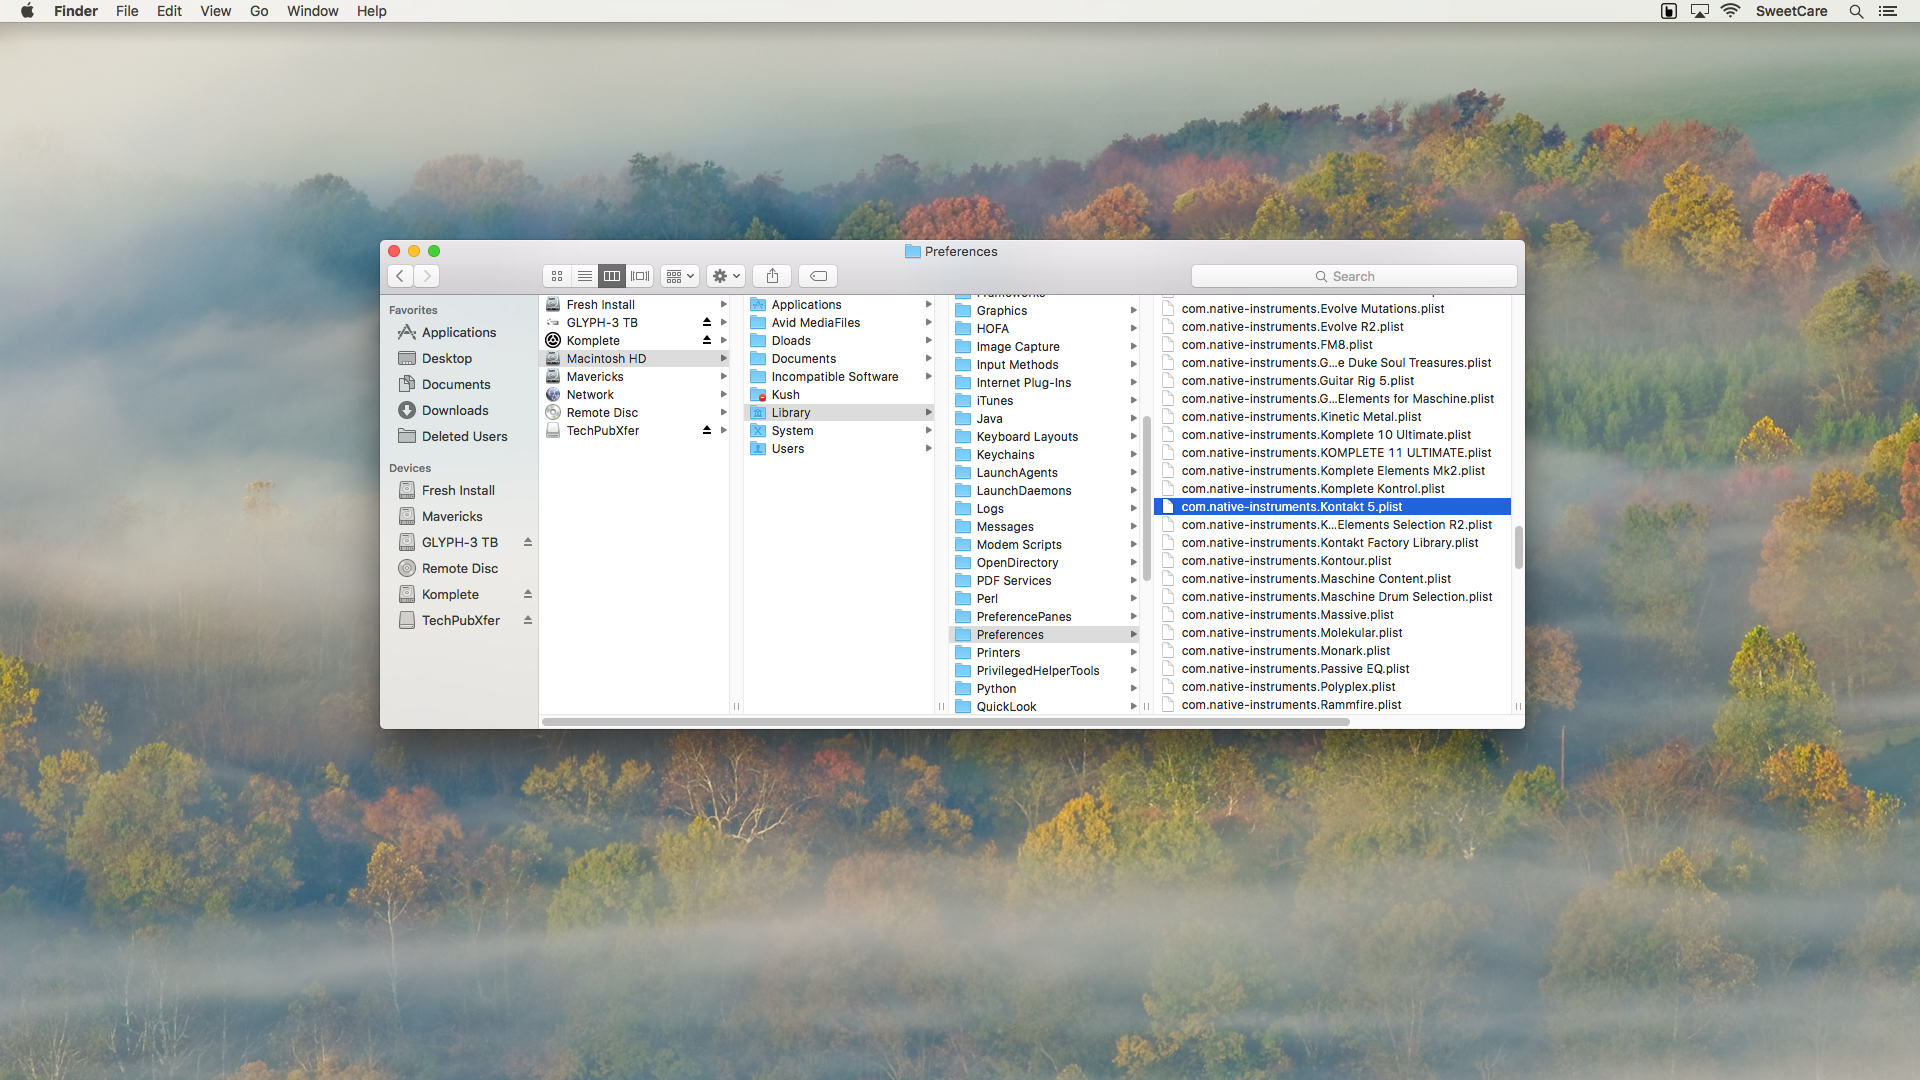Image resolution: width=1920 pixels, height=1080 pixels.
Task: Eject TechPubXfer in the sidebar
Action: pyautogui.click(x=528, y=620)
